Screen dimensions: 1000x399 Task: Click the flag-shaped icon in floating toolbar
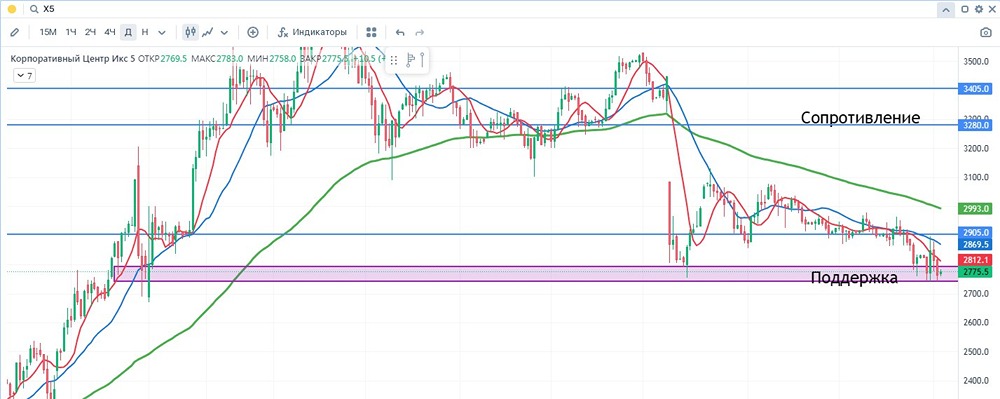(x=410, y=60)
